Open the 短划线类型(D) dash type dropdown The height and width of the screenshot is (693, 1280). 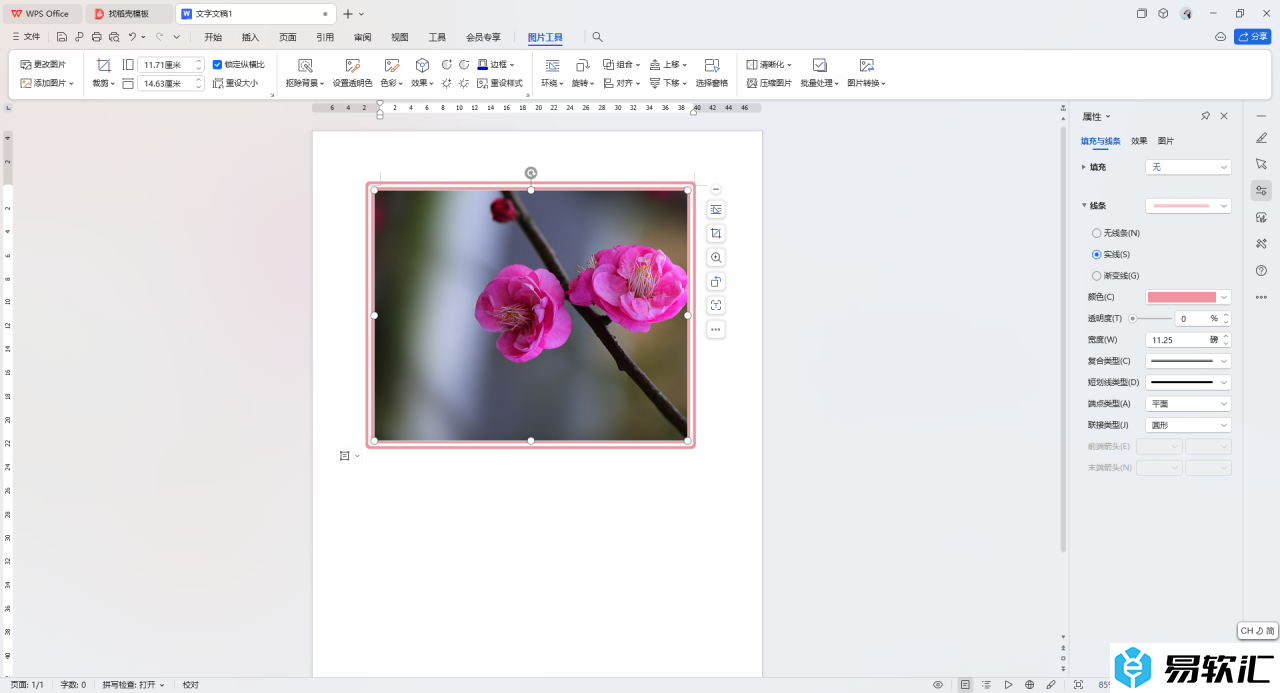tap(1188, 382)
